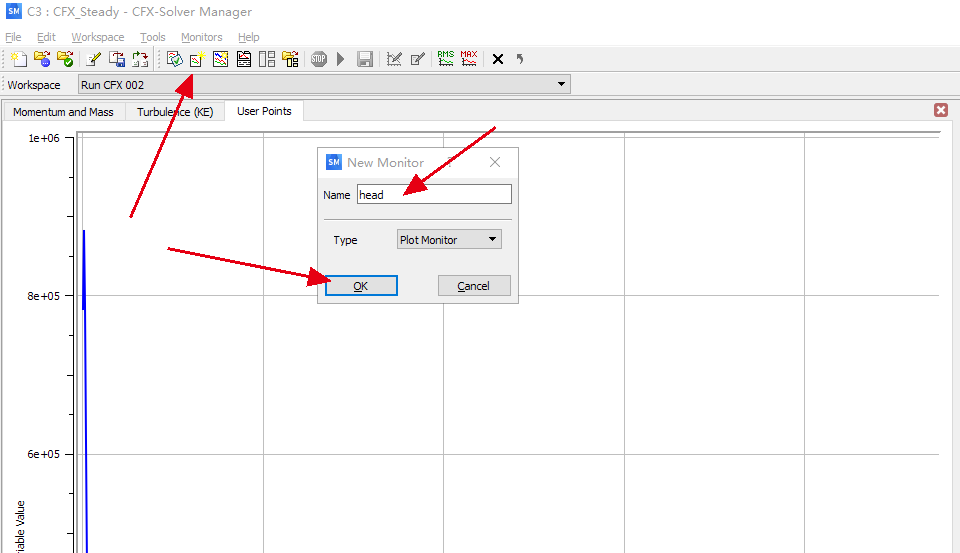Viewport: 960px width, 553px height.
Task: Click the New Monitor toolbar icon
Action: (197, 59)
